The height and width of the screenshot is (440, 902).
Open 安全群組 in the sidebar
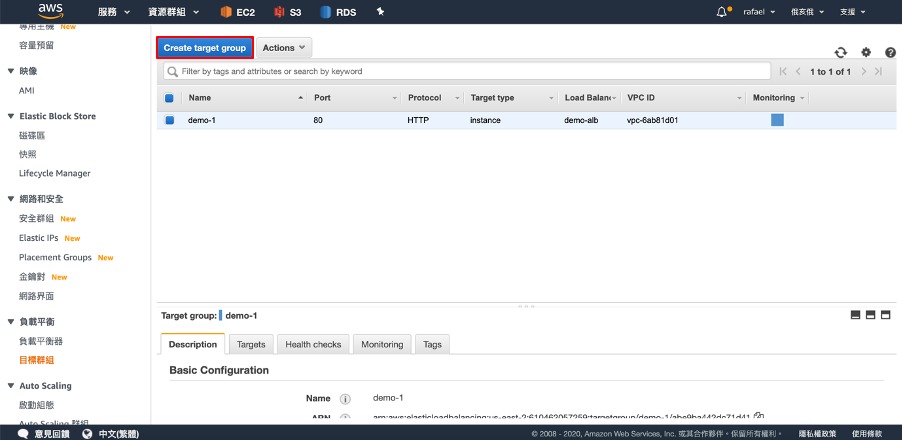[x=37, y=219]
